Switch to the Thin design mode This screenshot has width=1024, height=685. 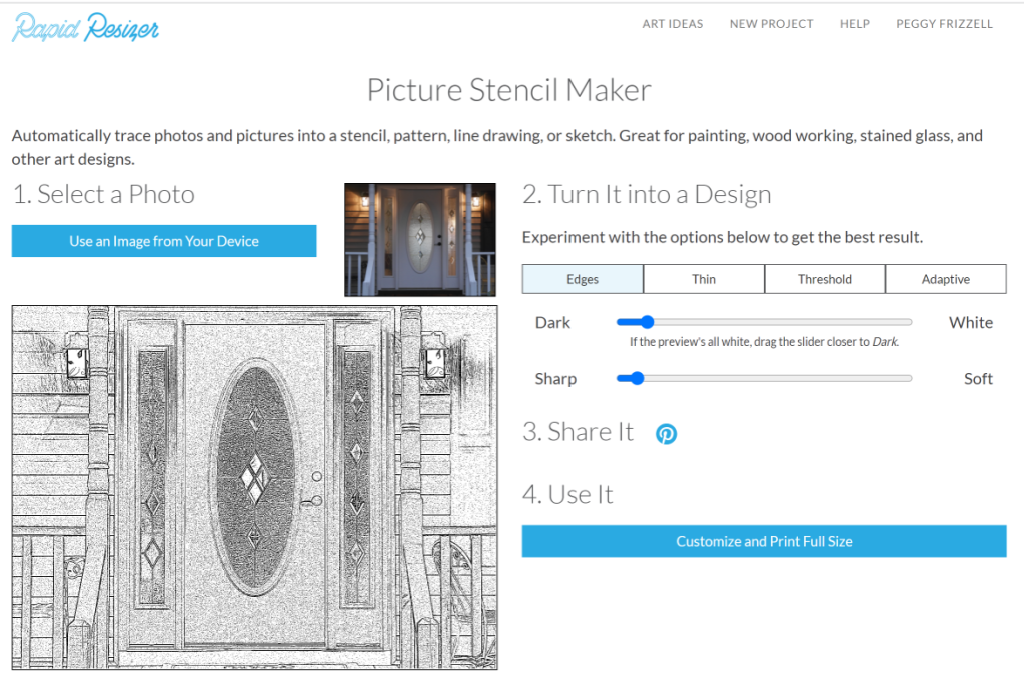(704, 279)
